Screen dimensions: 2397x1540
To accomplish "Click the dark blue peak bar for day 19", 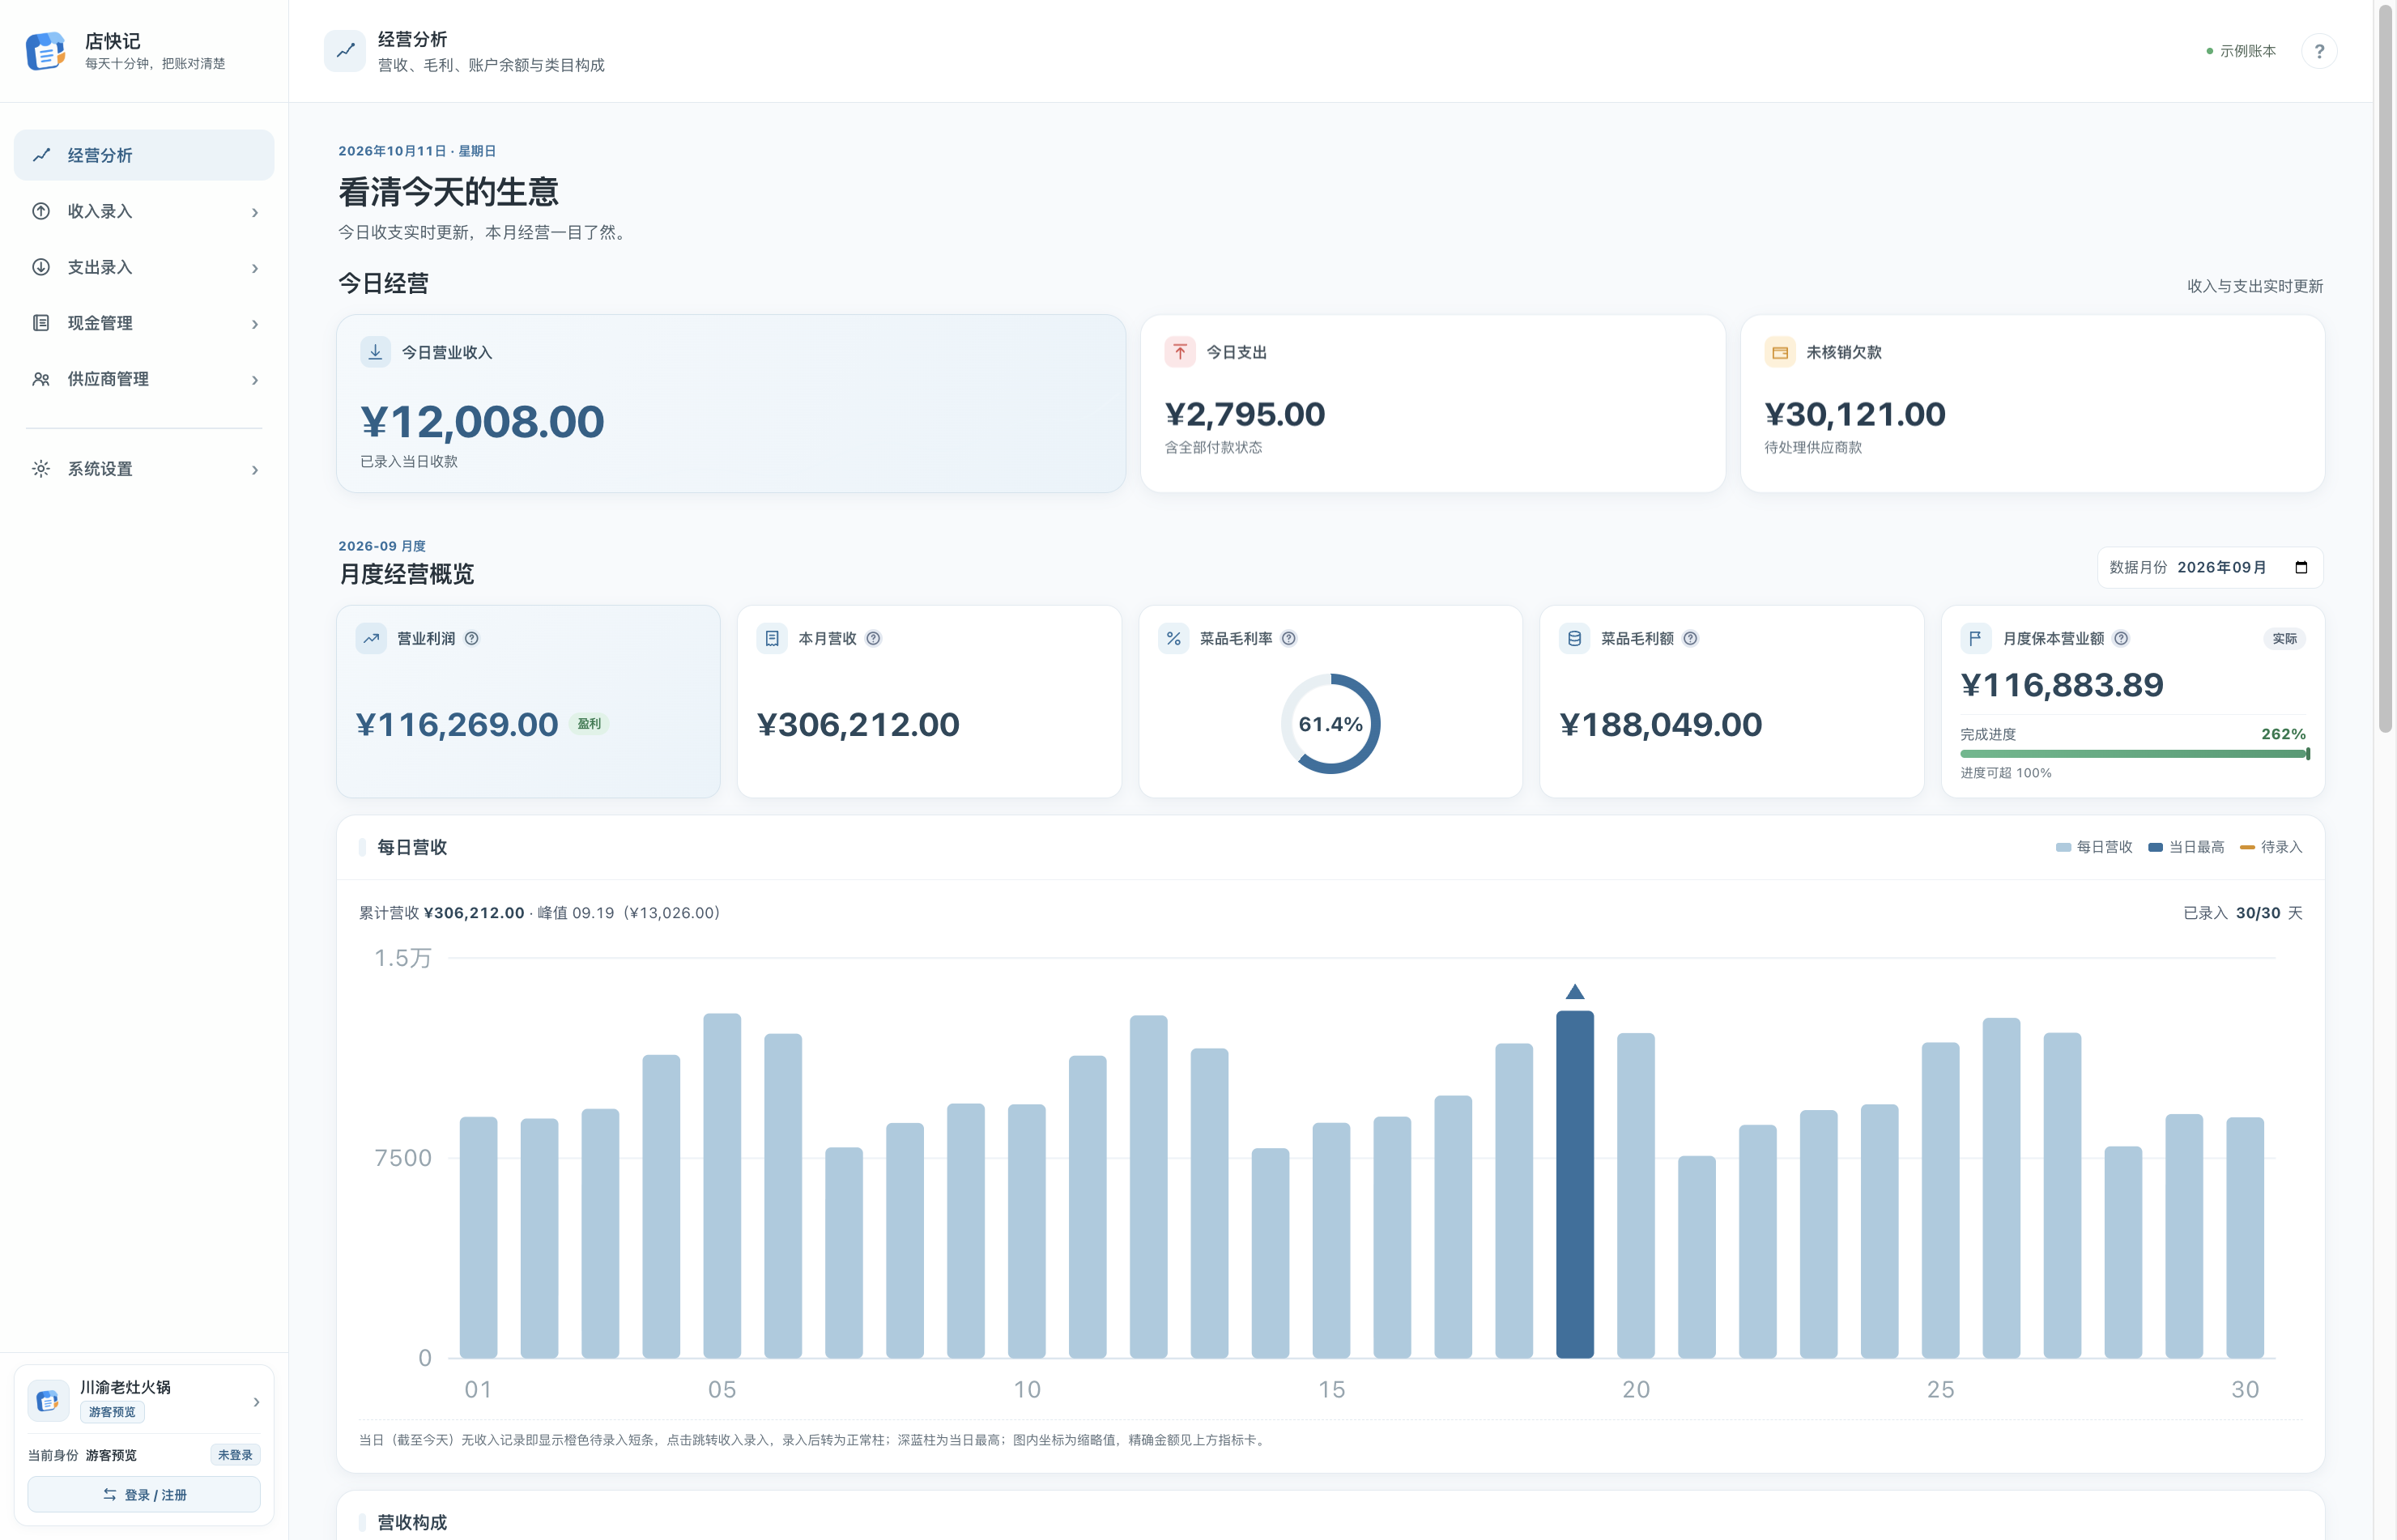I will tap(1574, 1184).
